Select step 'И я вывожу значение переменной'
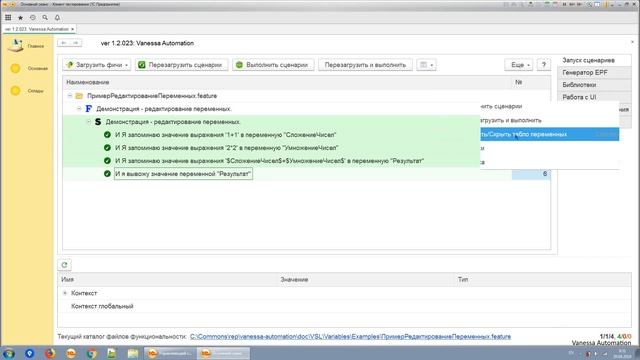This screenshot has width=640, height=360. click(x=183, y=174)
